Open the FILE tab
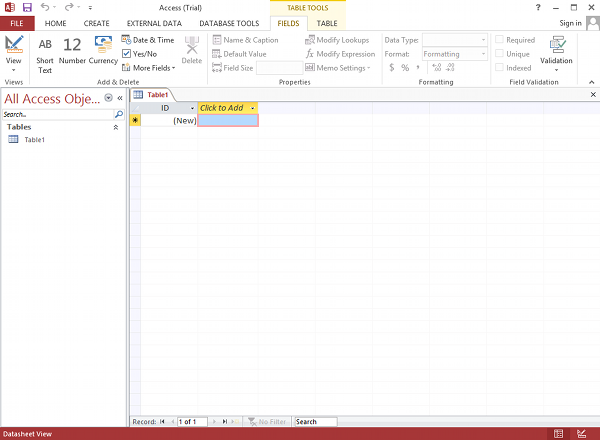600x440 pixels. point(17,23)
